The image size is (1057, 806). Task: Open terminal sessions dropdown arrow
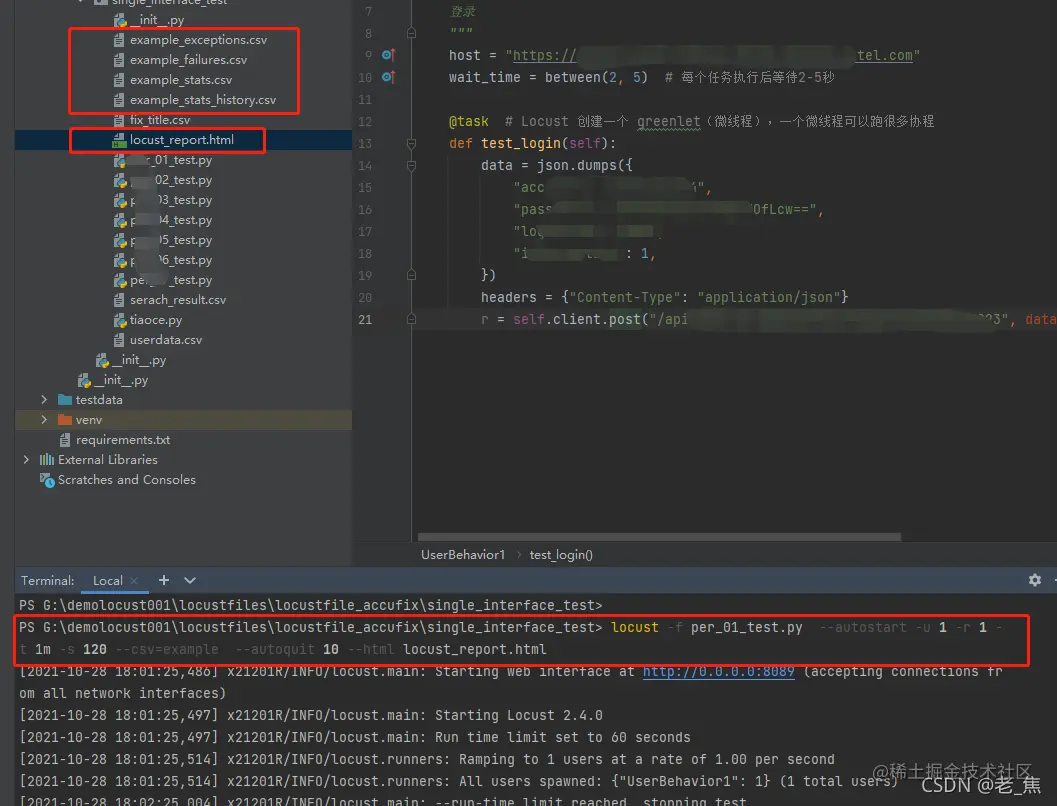pyautogui.click(x=190, y=580)
